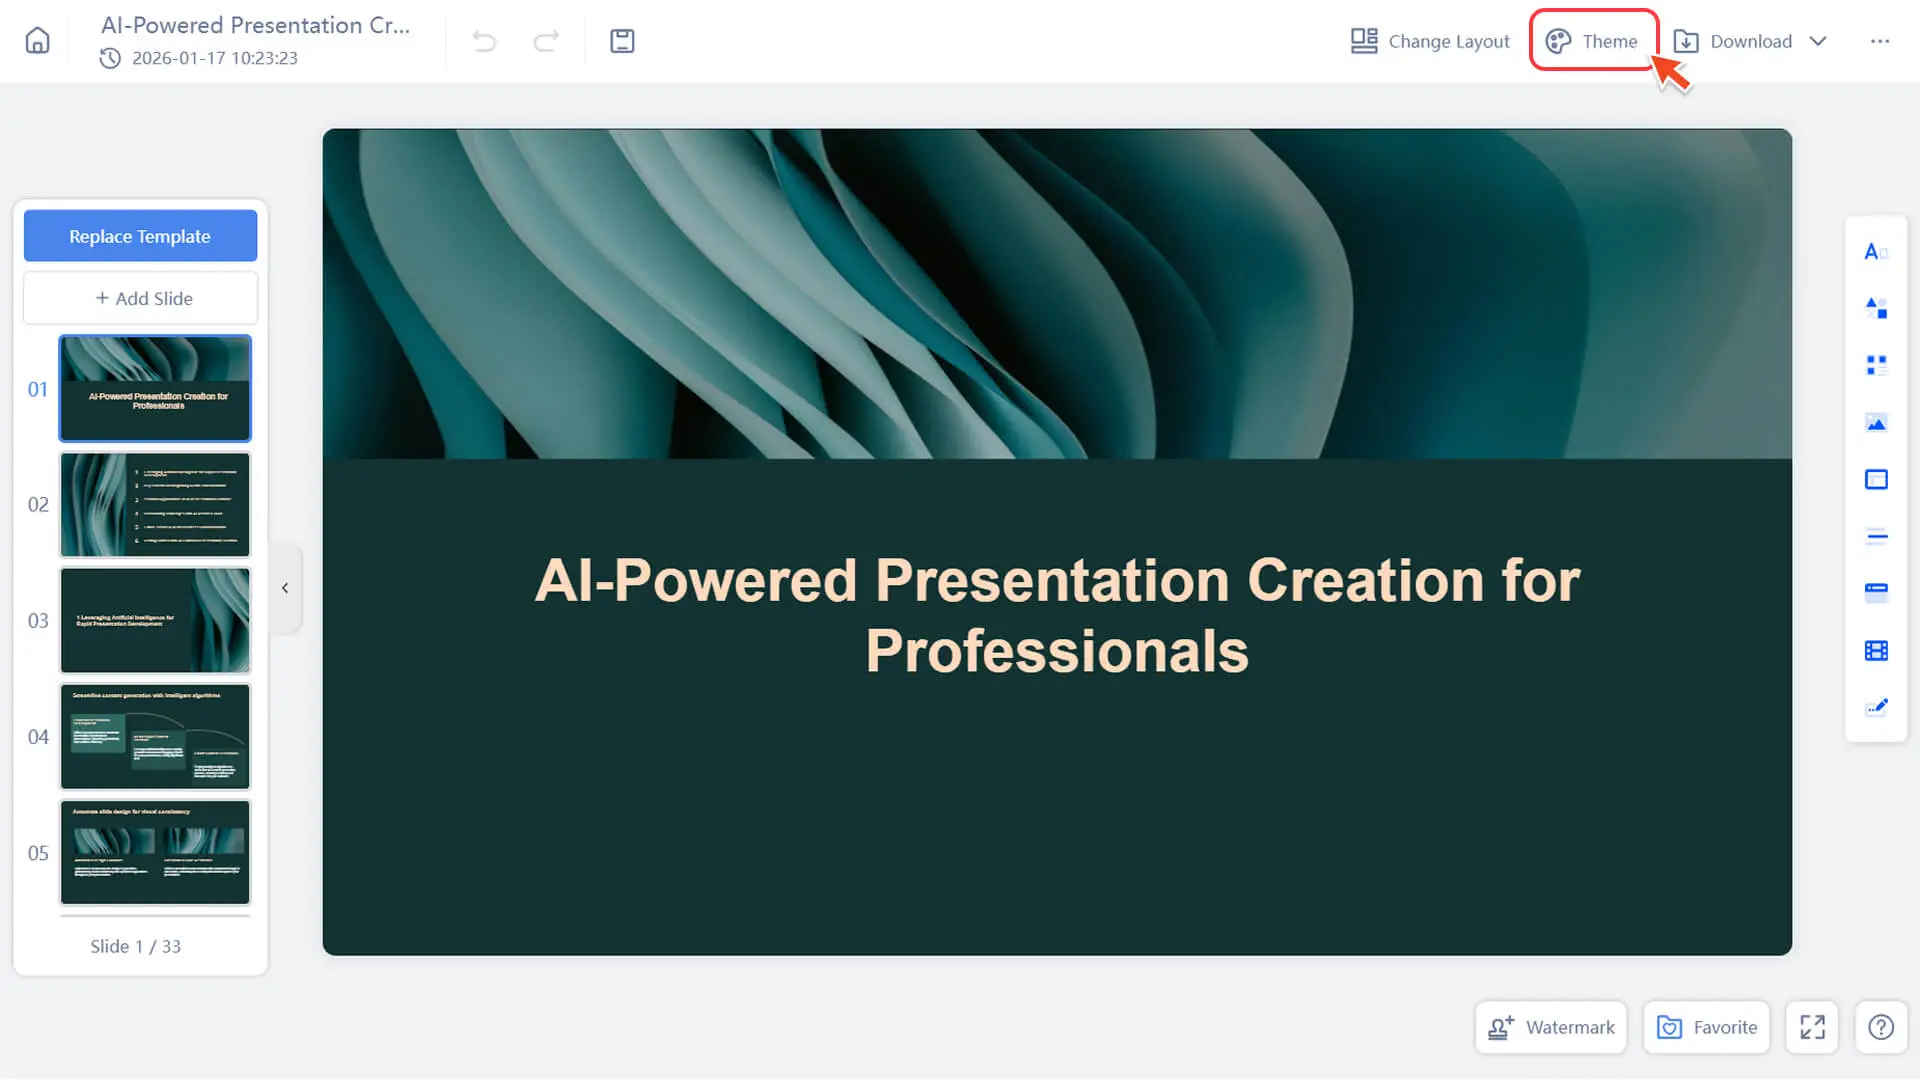This screenshot has width=1920, height=1080.
Task: Save presentation with the save icon
Action: click(x=622, y=41)
